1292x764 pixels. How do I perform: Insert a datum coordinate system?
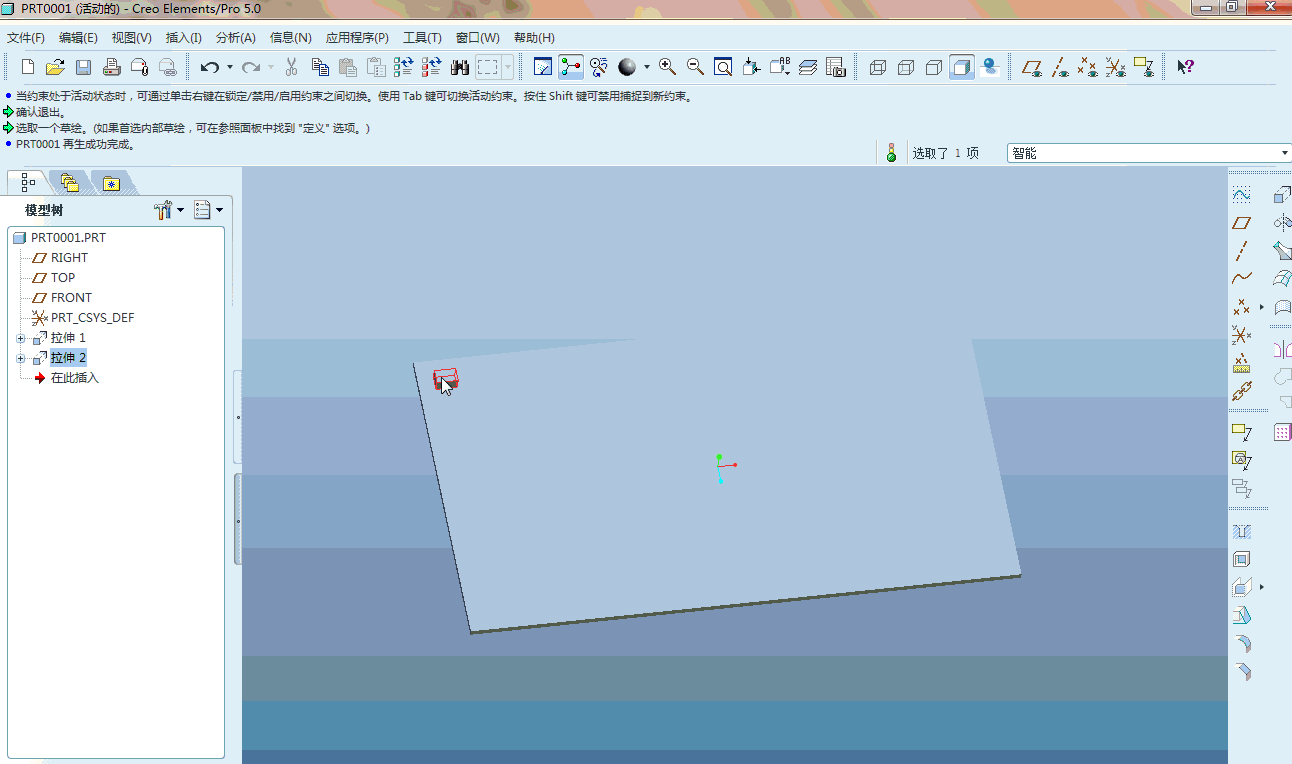1241,335
